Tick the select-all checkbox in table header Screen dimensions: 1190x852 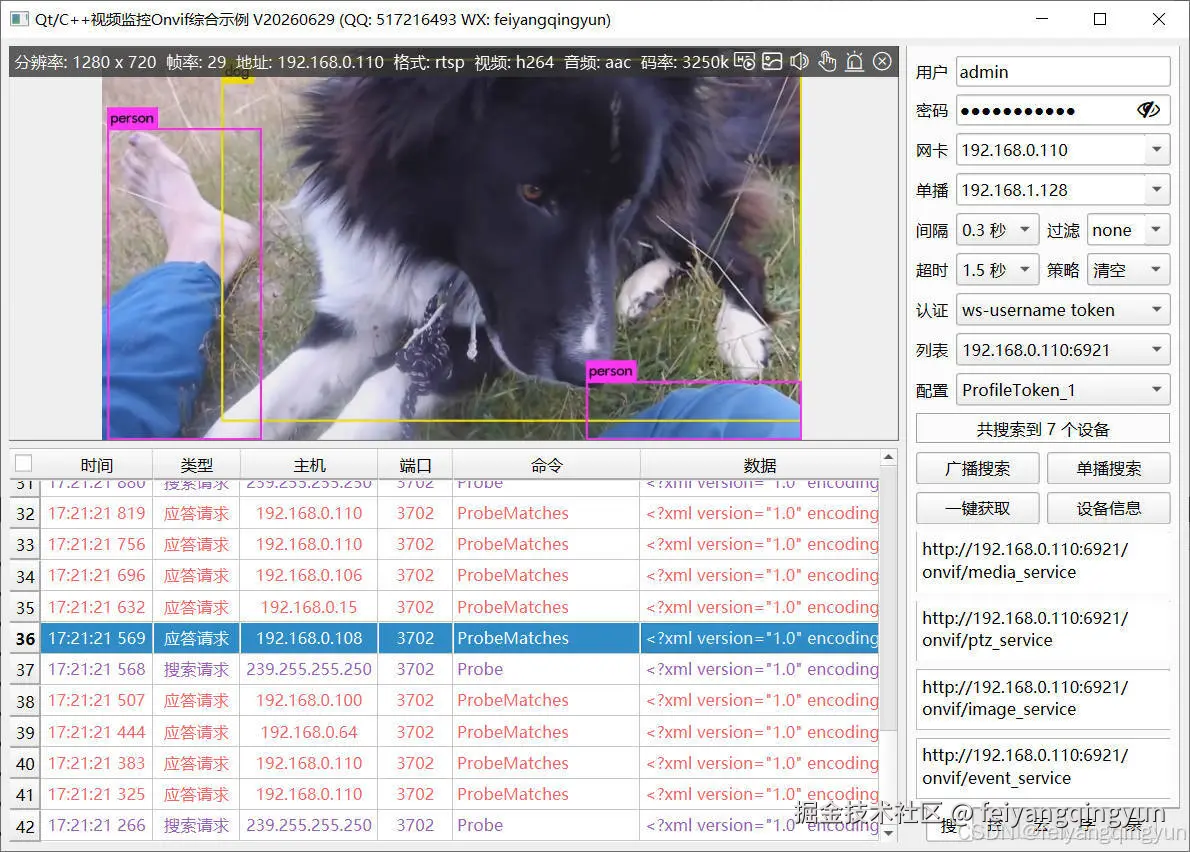pyautogui.click(x=24, y=464)
